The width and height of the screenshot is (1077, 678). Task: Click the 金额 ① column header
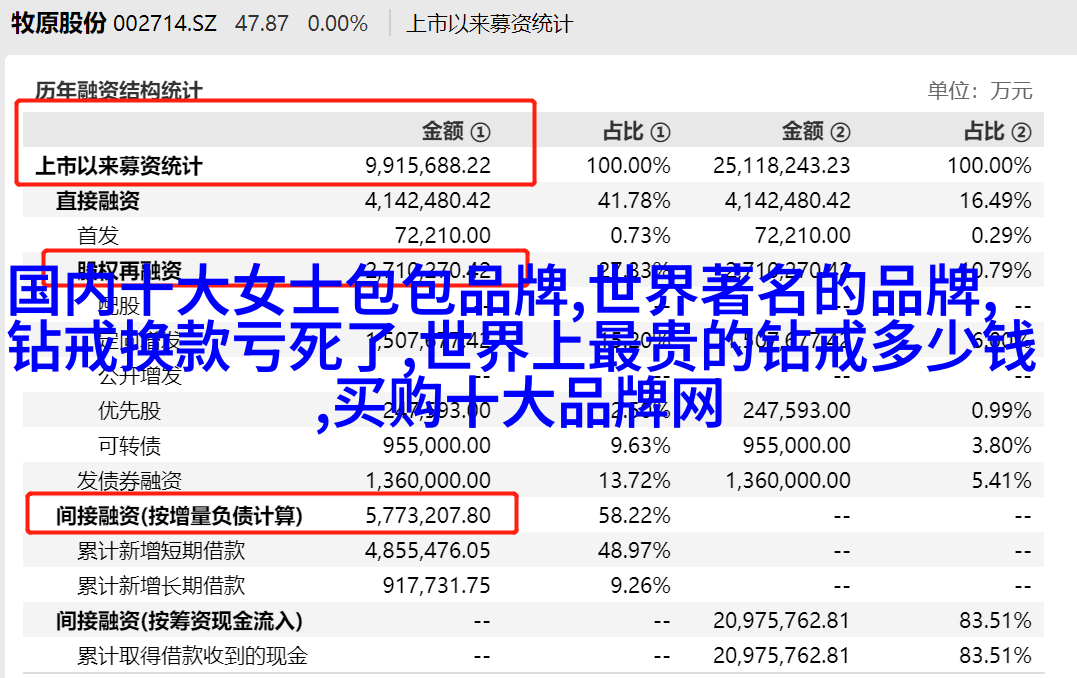(456, 131)
